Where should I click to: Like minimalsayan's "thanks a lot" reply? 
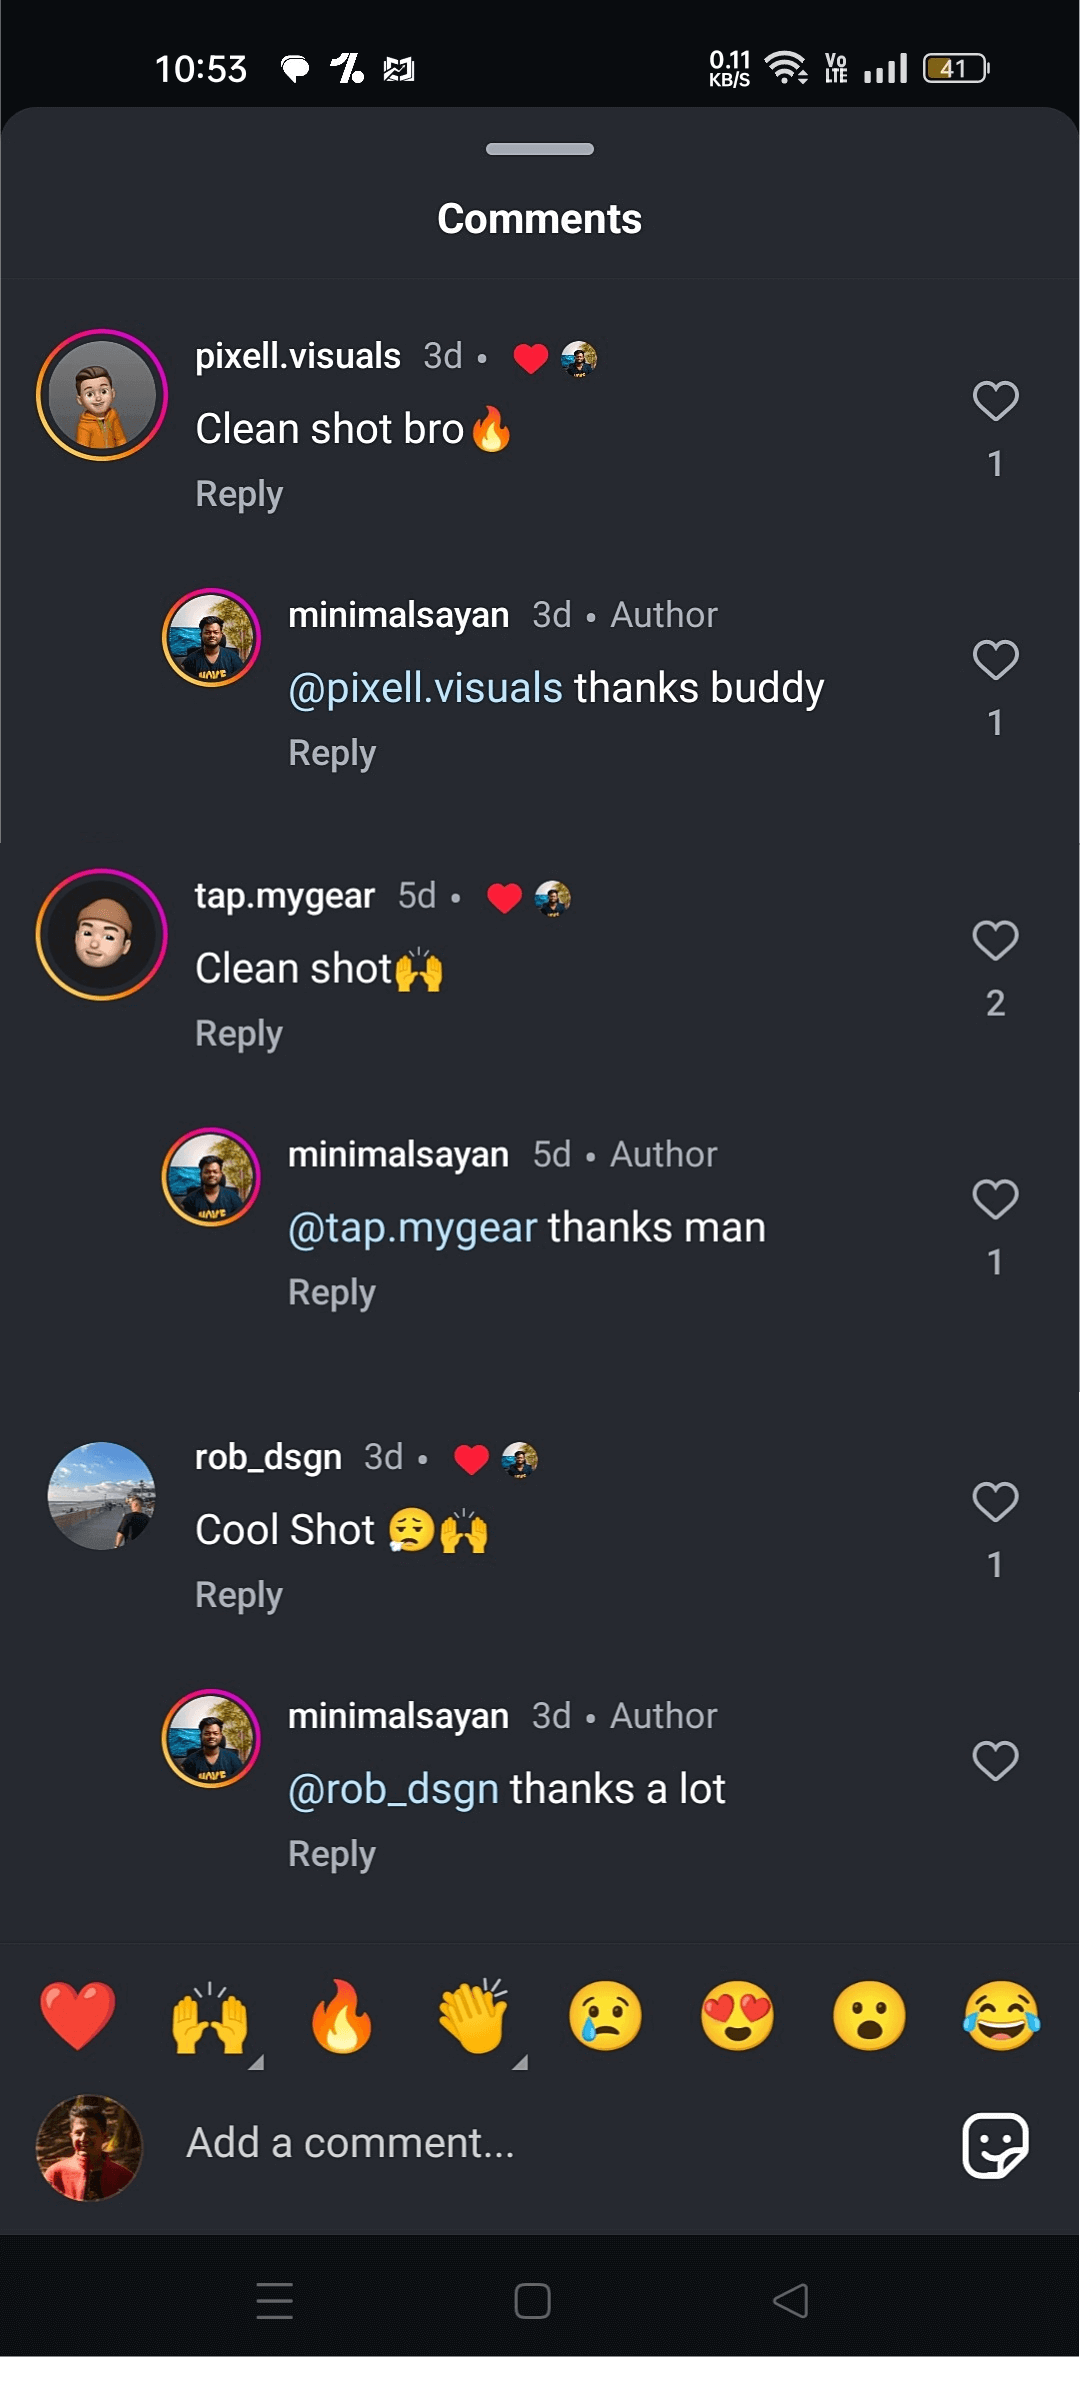coord(995,1761)
